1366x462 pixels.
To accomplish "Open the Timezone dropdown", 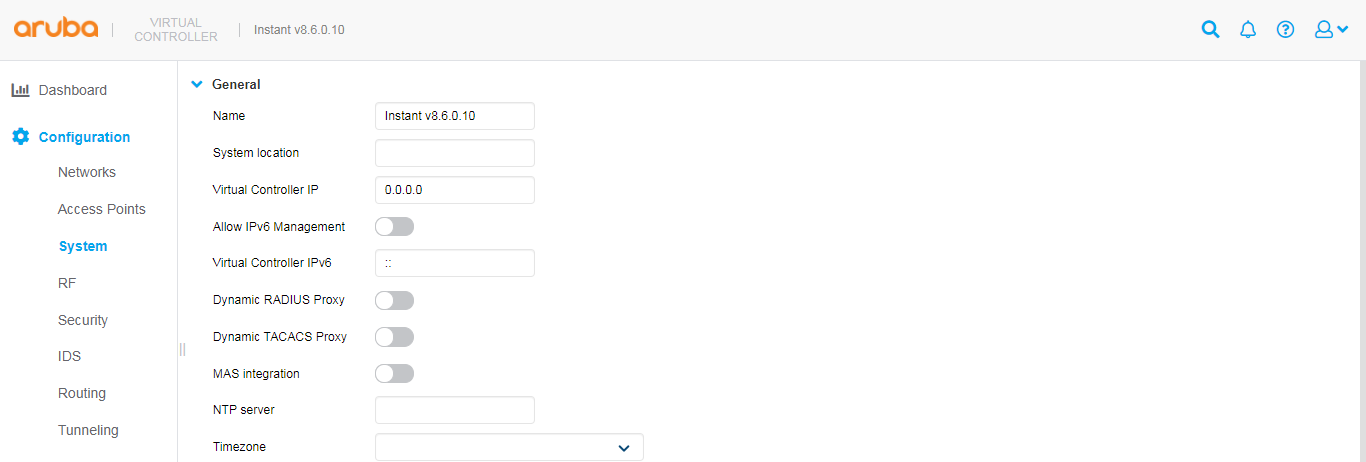I will 509,447.
